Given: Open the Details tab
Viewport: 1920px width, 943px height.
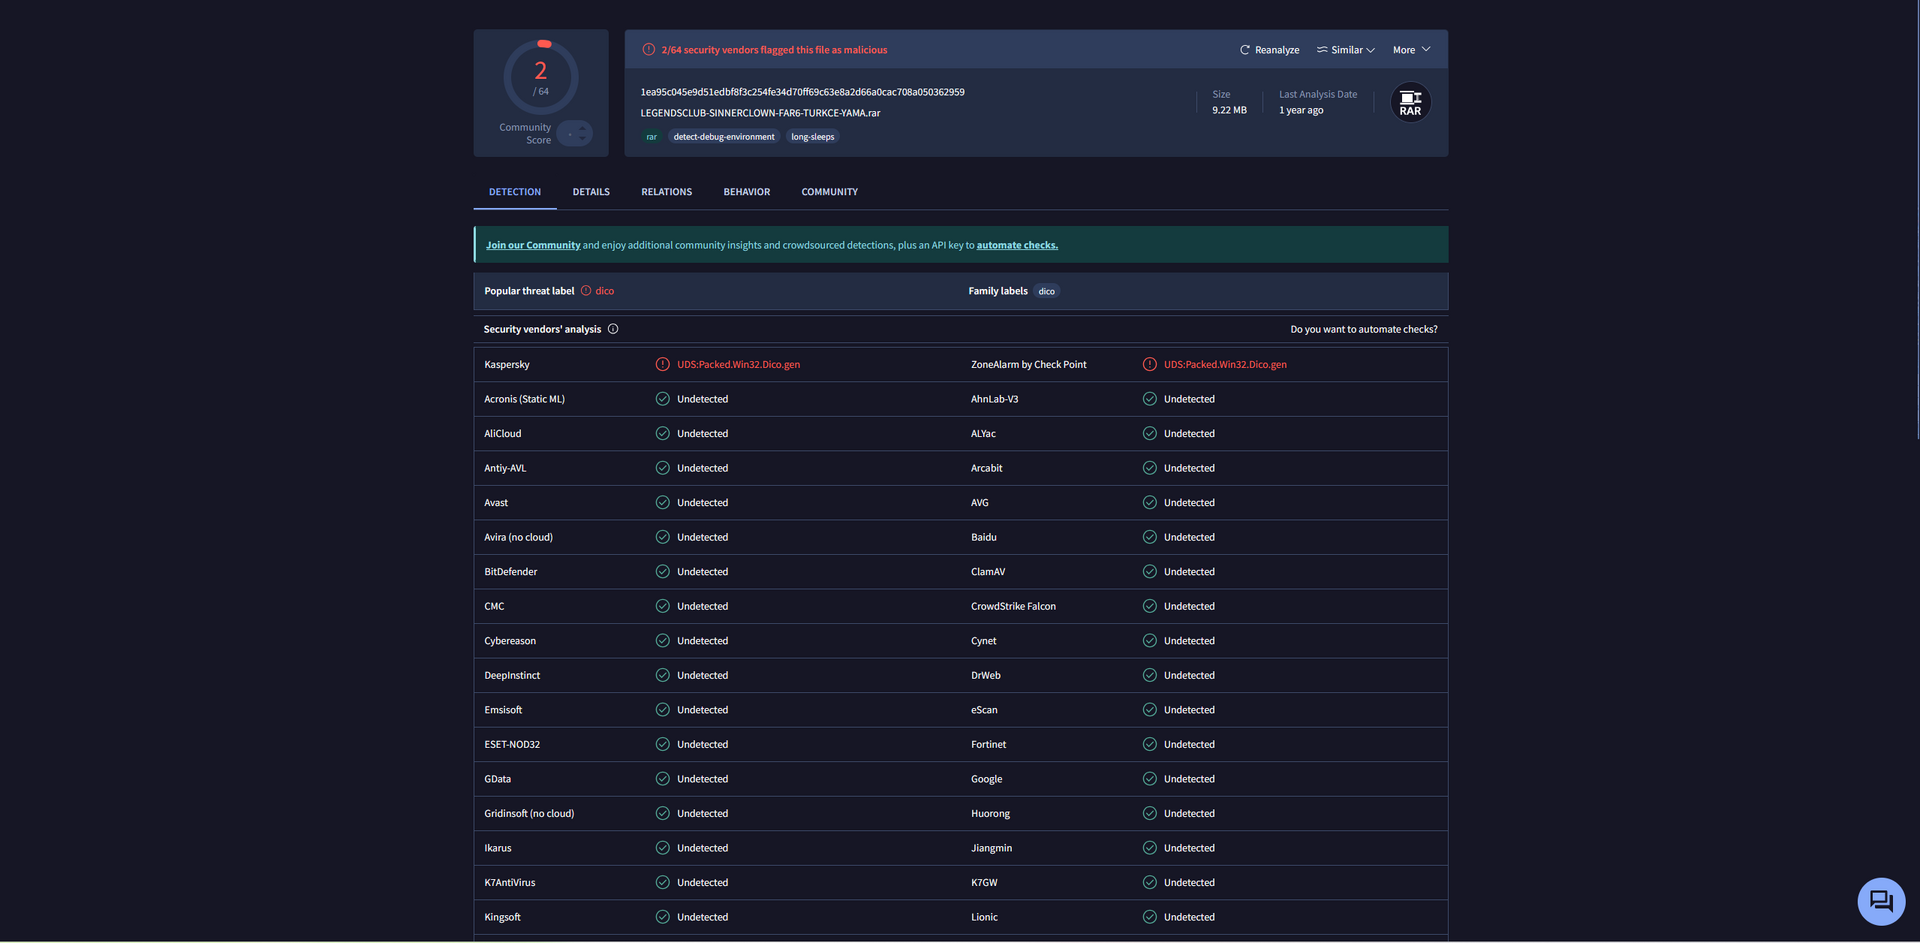Looking at the screenshot, I should [x=591, y=192].
